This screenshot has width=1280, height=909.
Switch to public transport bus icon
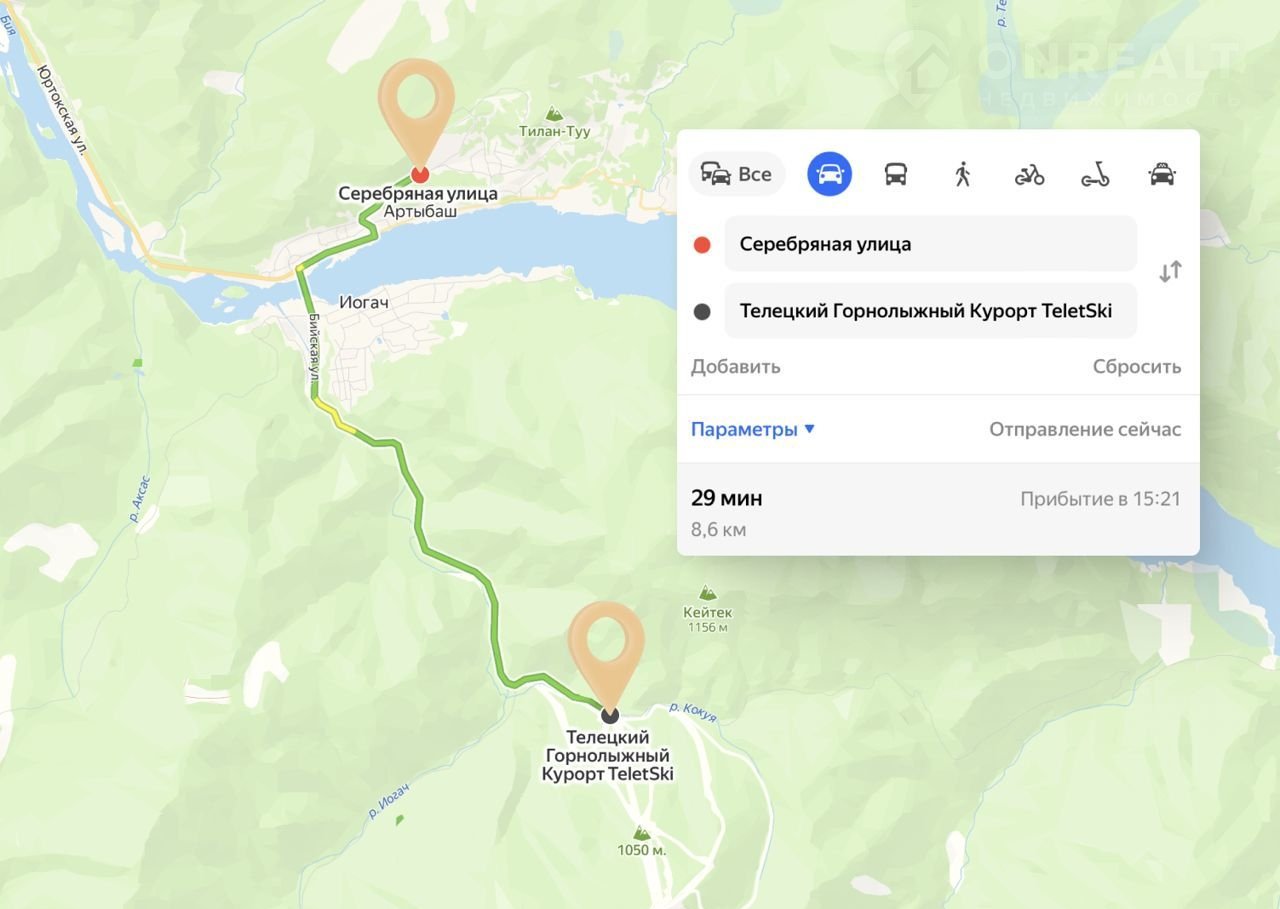pyautogui.click(x=896, y=174)
